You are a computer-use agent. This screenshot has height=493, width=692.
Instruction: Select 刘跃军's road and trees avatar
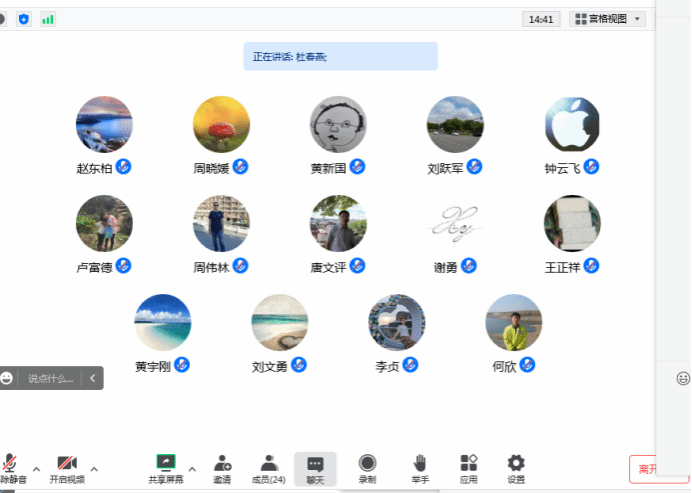tap(455, 124)
